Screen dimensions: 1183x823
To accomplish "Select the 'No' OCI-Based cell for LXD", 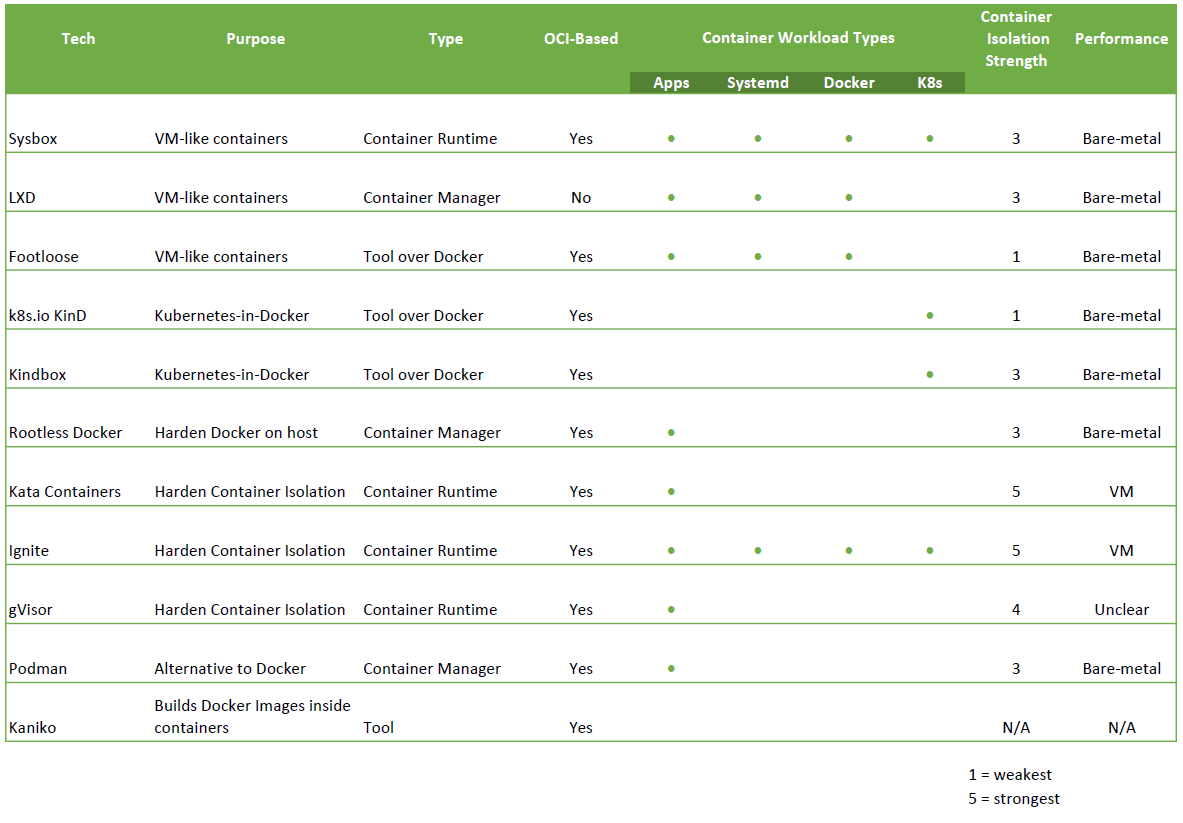I will (581, 198).
